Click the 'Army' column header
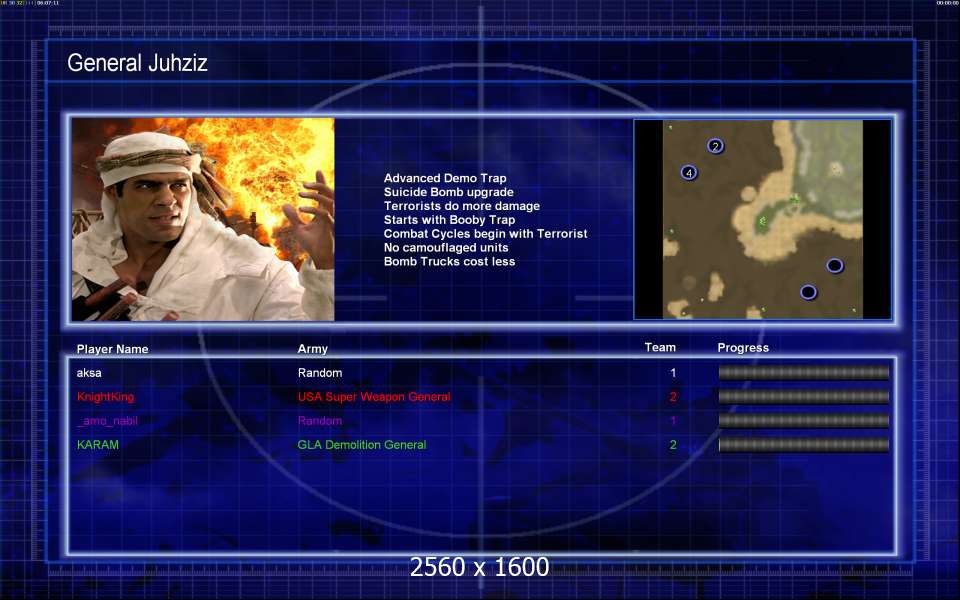Screen dimensions: 960x600 312,349
